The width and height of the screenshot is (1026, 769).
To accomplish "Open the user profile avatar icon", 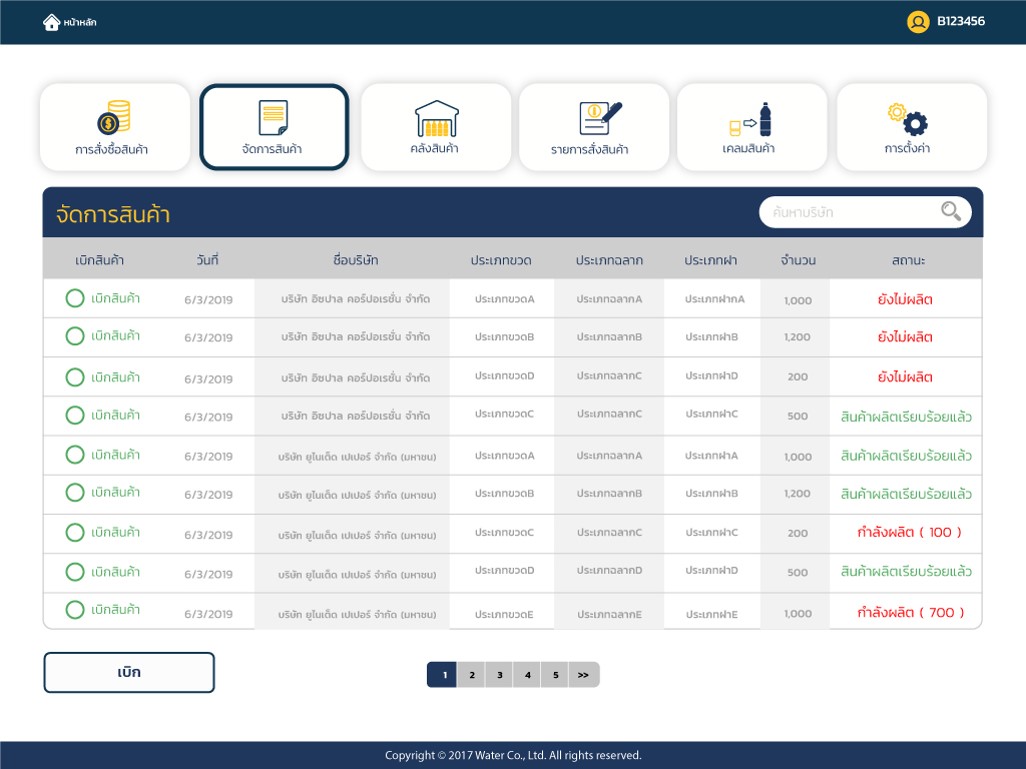I will (918, 21).
